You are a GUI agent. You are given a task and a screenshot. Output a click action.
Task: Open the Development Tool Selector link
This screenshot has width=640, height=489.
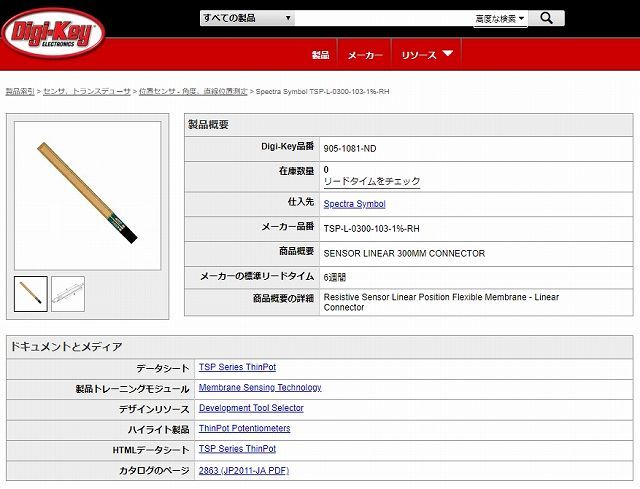pos(251,408)
